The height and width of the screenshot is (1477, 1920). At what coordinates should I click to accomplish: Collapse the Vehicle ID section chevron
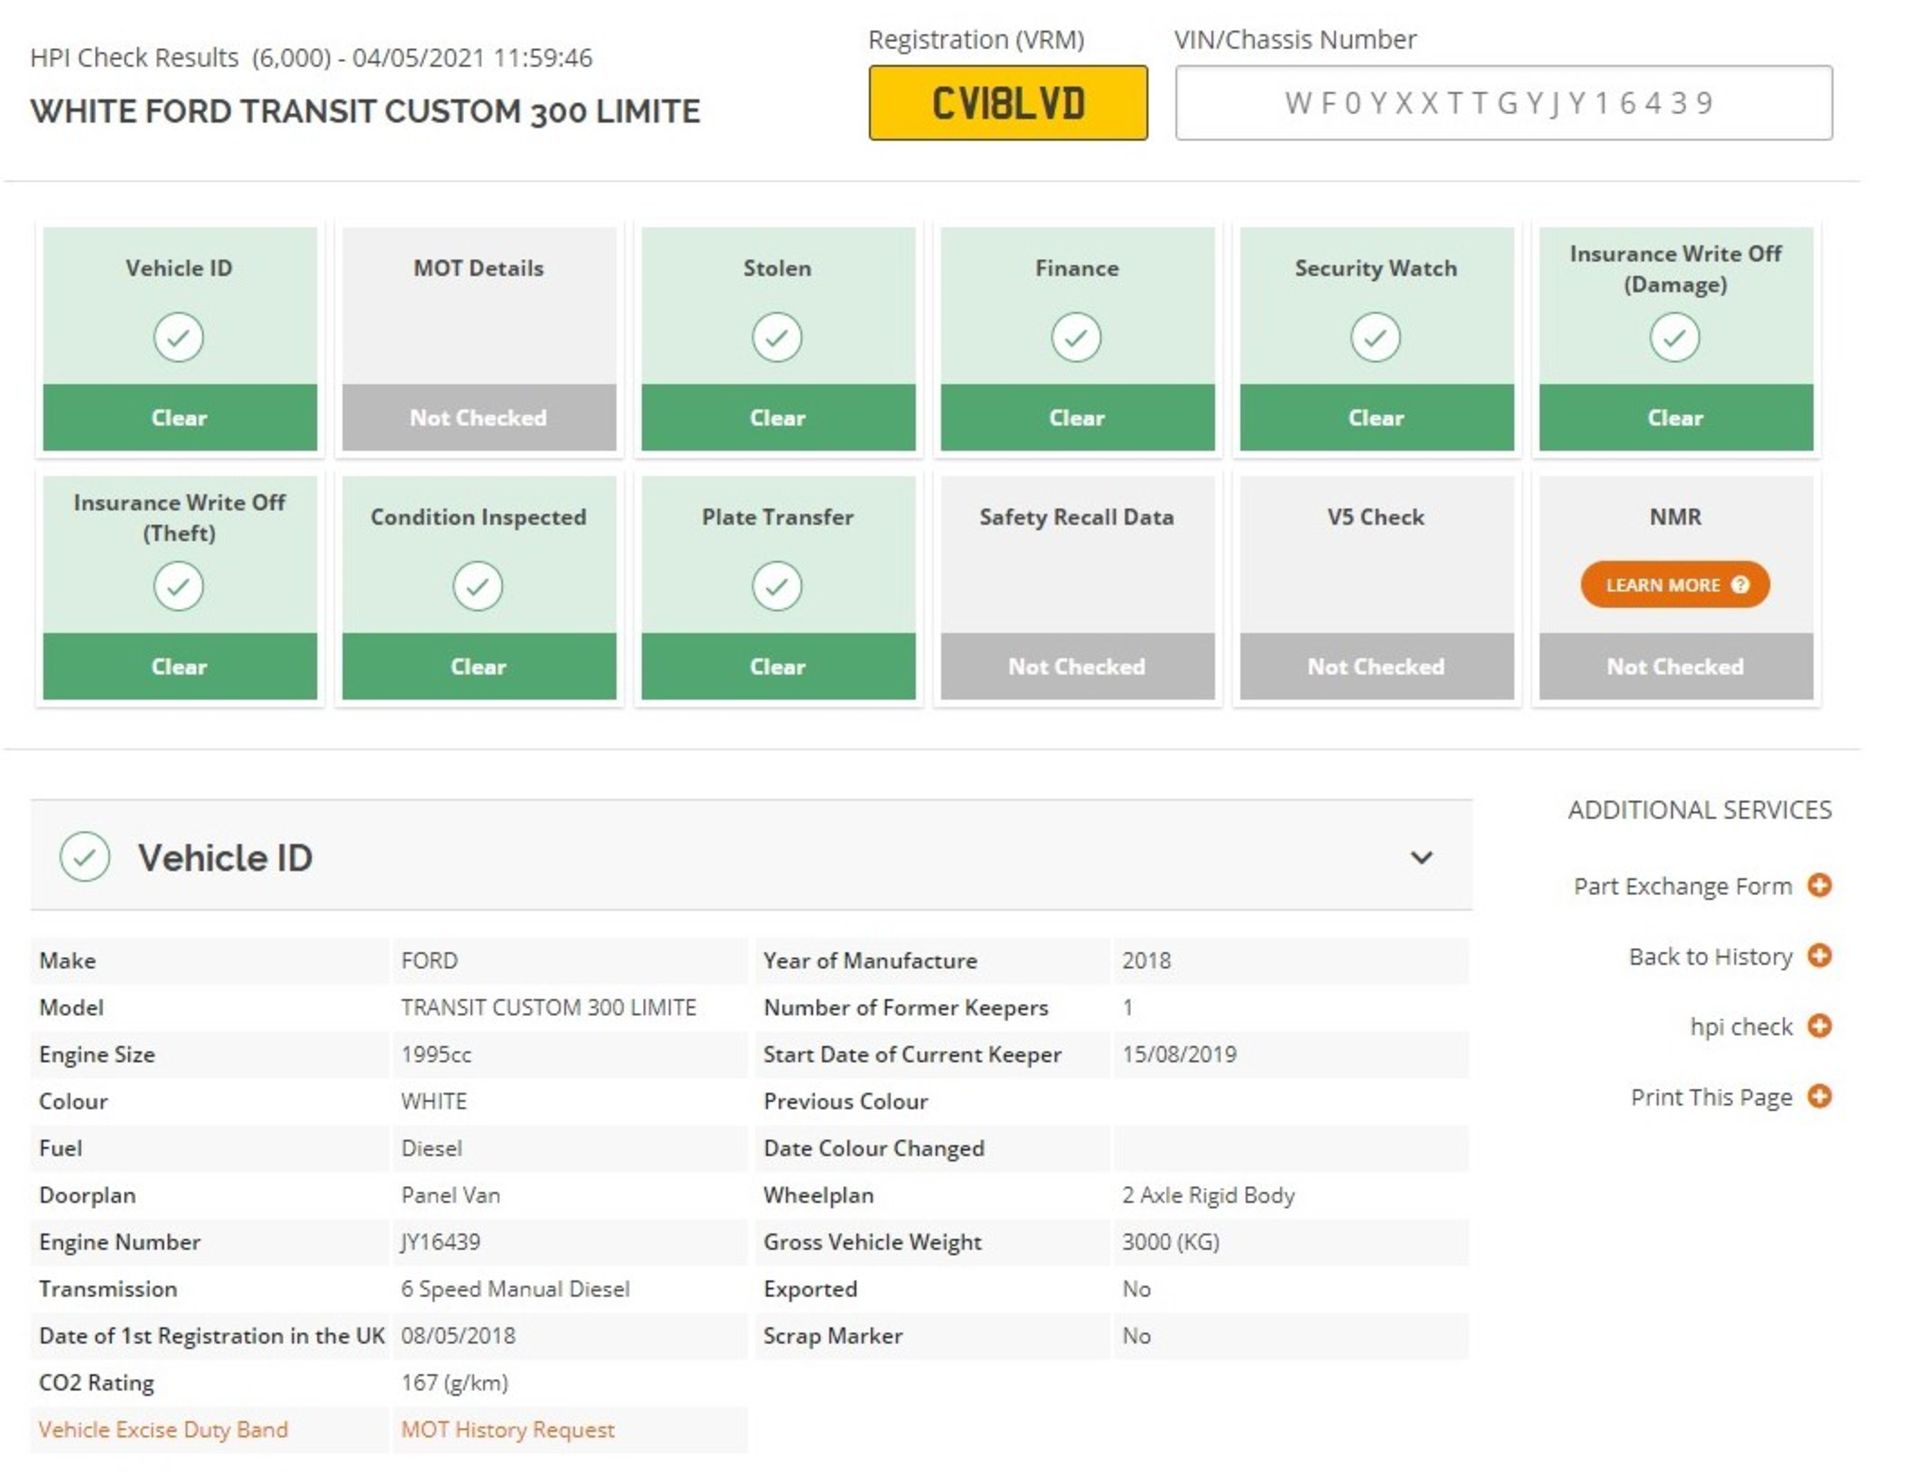pos(1421,858)
